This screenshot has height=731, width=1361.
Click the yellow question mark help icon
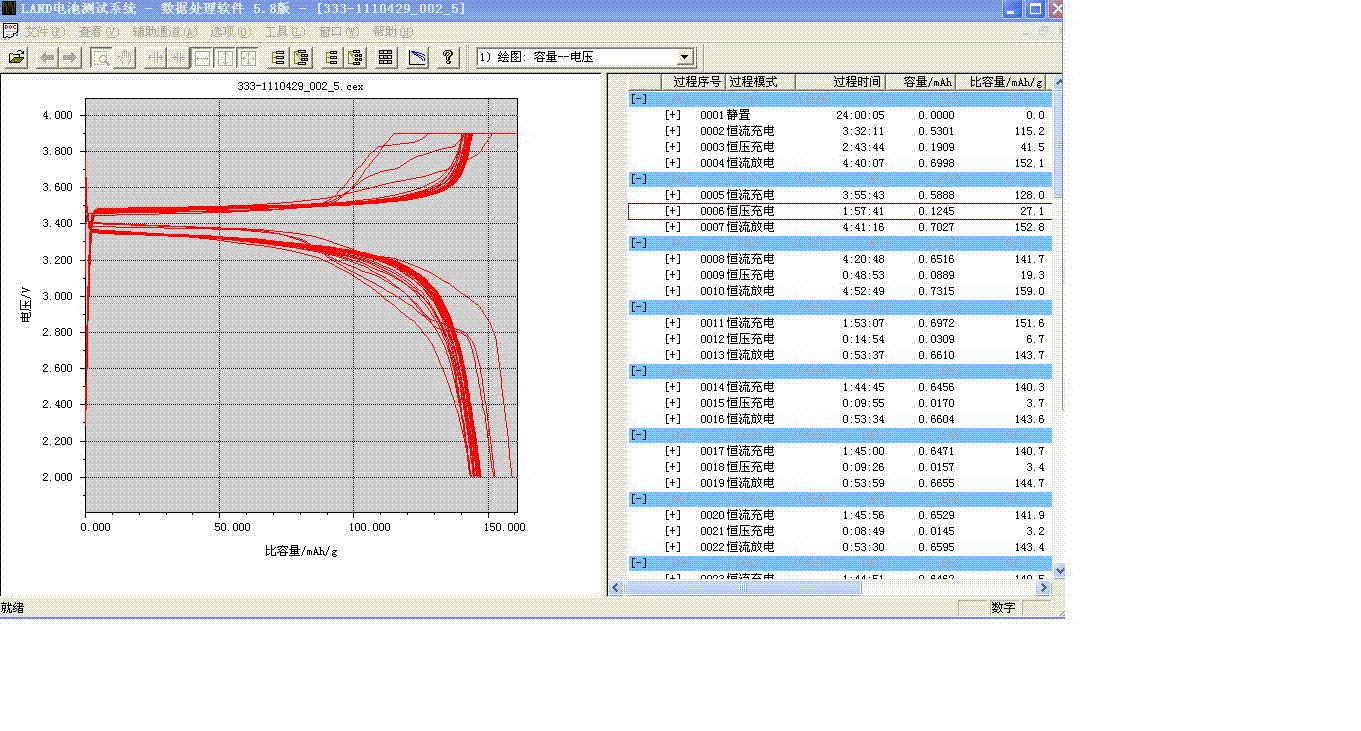point(449,58)
